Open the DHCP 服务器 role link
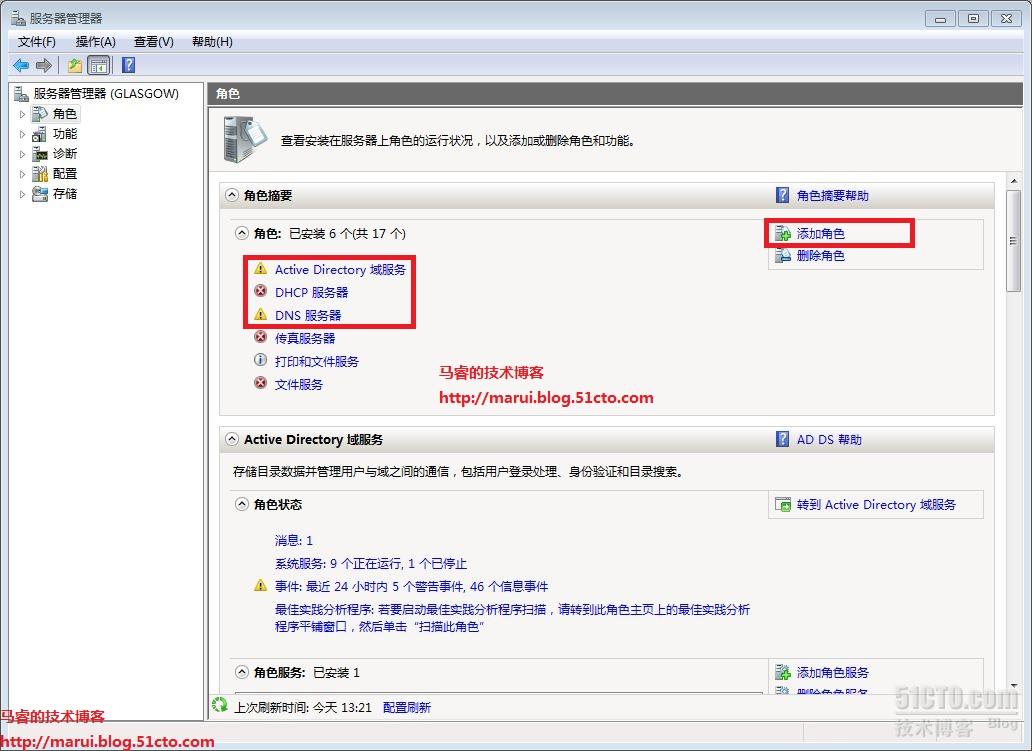Screen dimensions: 1032x751 click(x=311, y=292)
